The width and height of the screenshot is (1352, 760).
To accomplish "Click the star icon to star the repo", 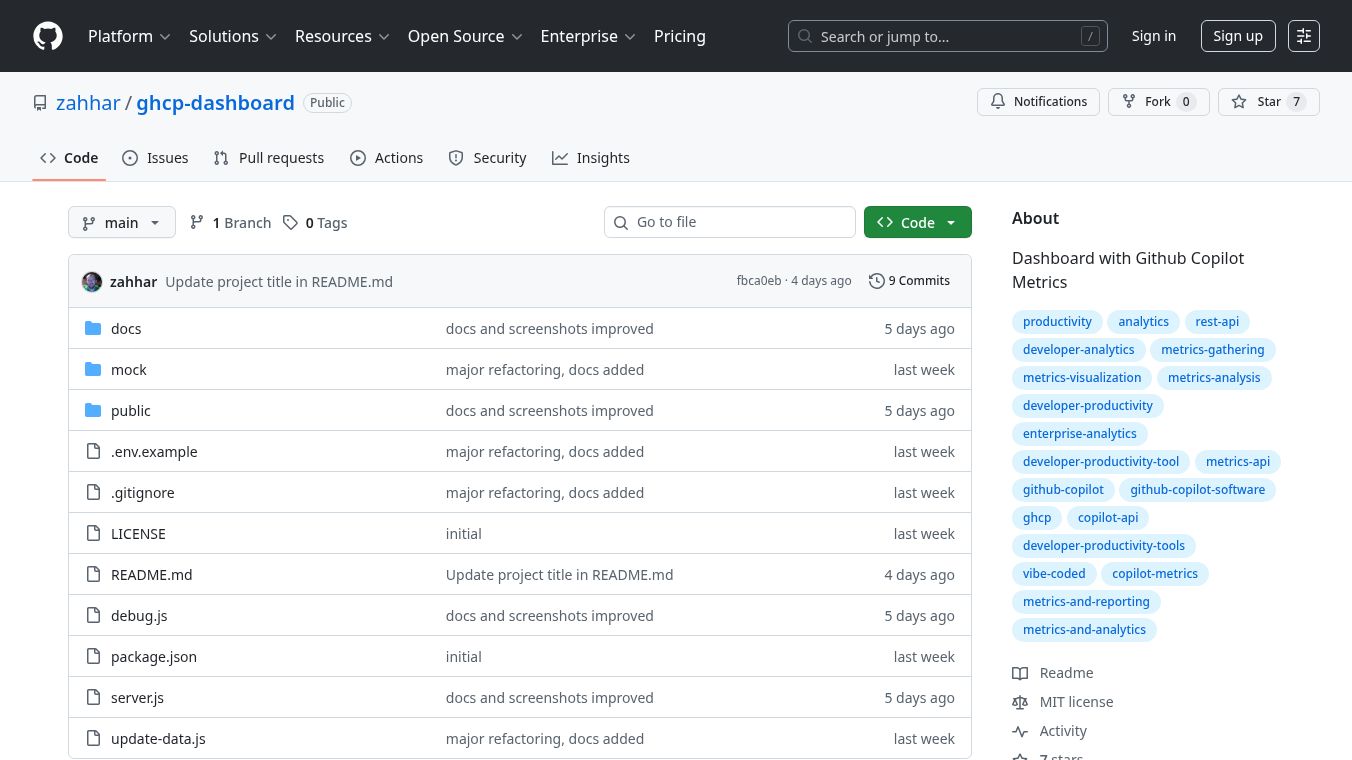I will coord(1239,101).
